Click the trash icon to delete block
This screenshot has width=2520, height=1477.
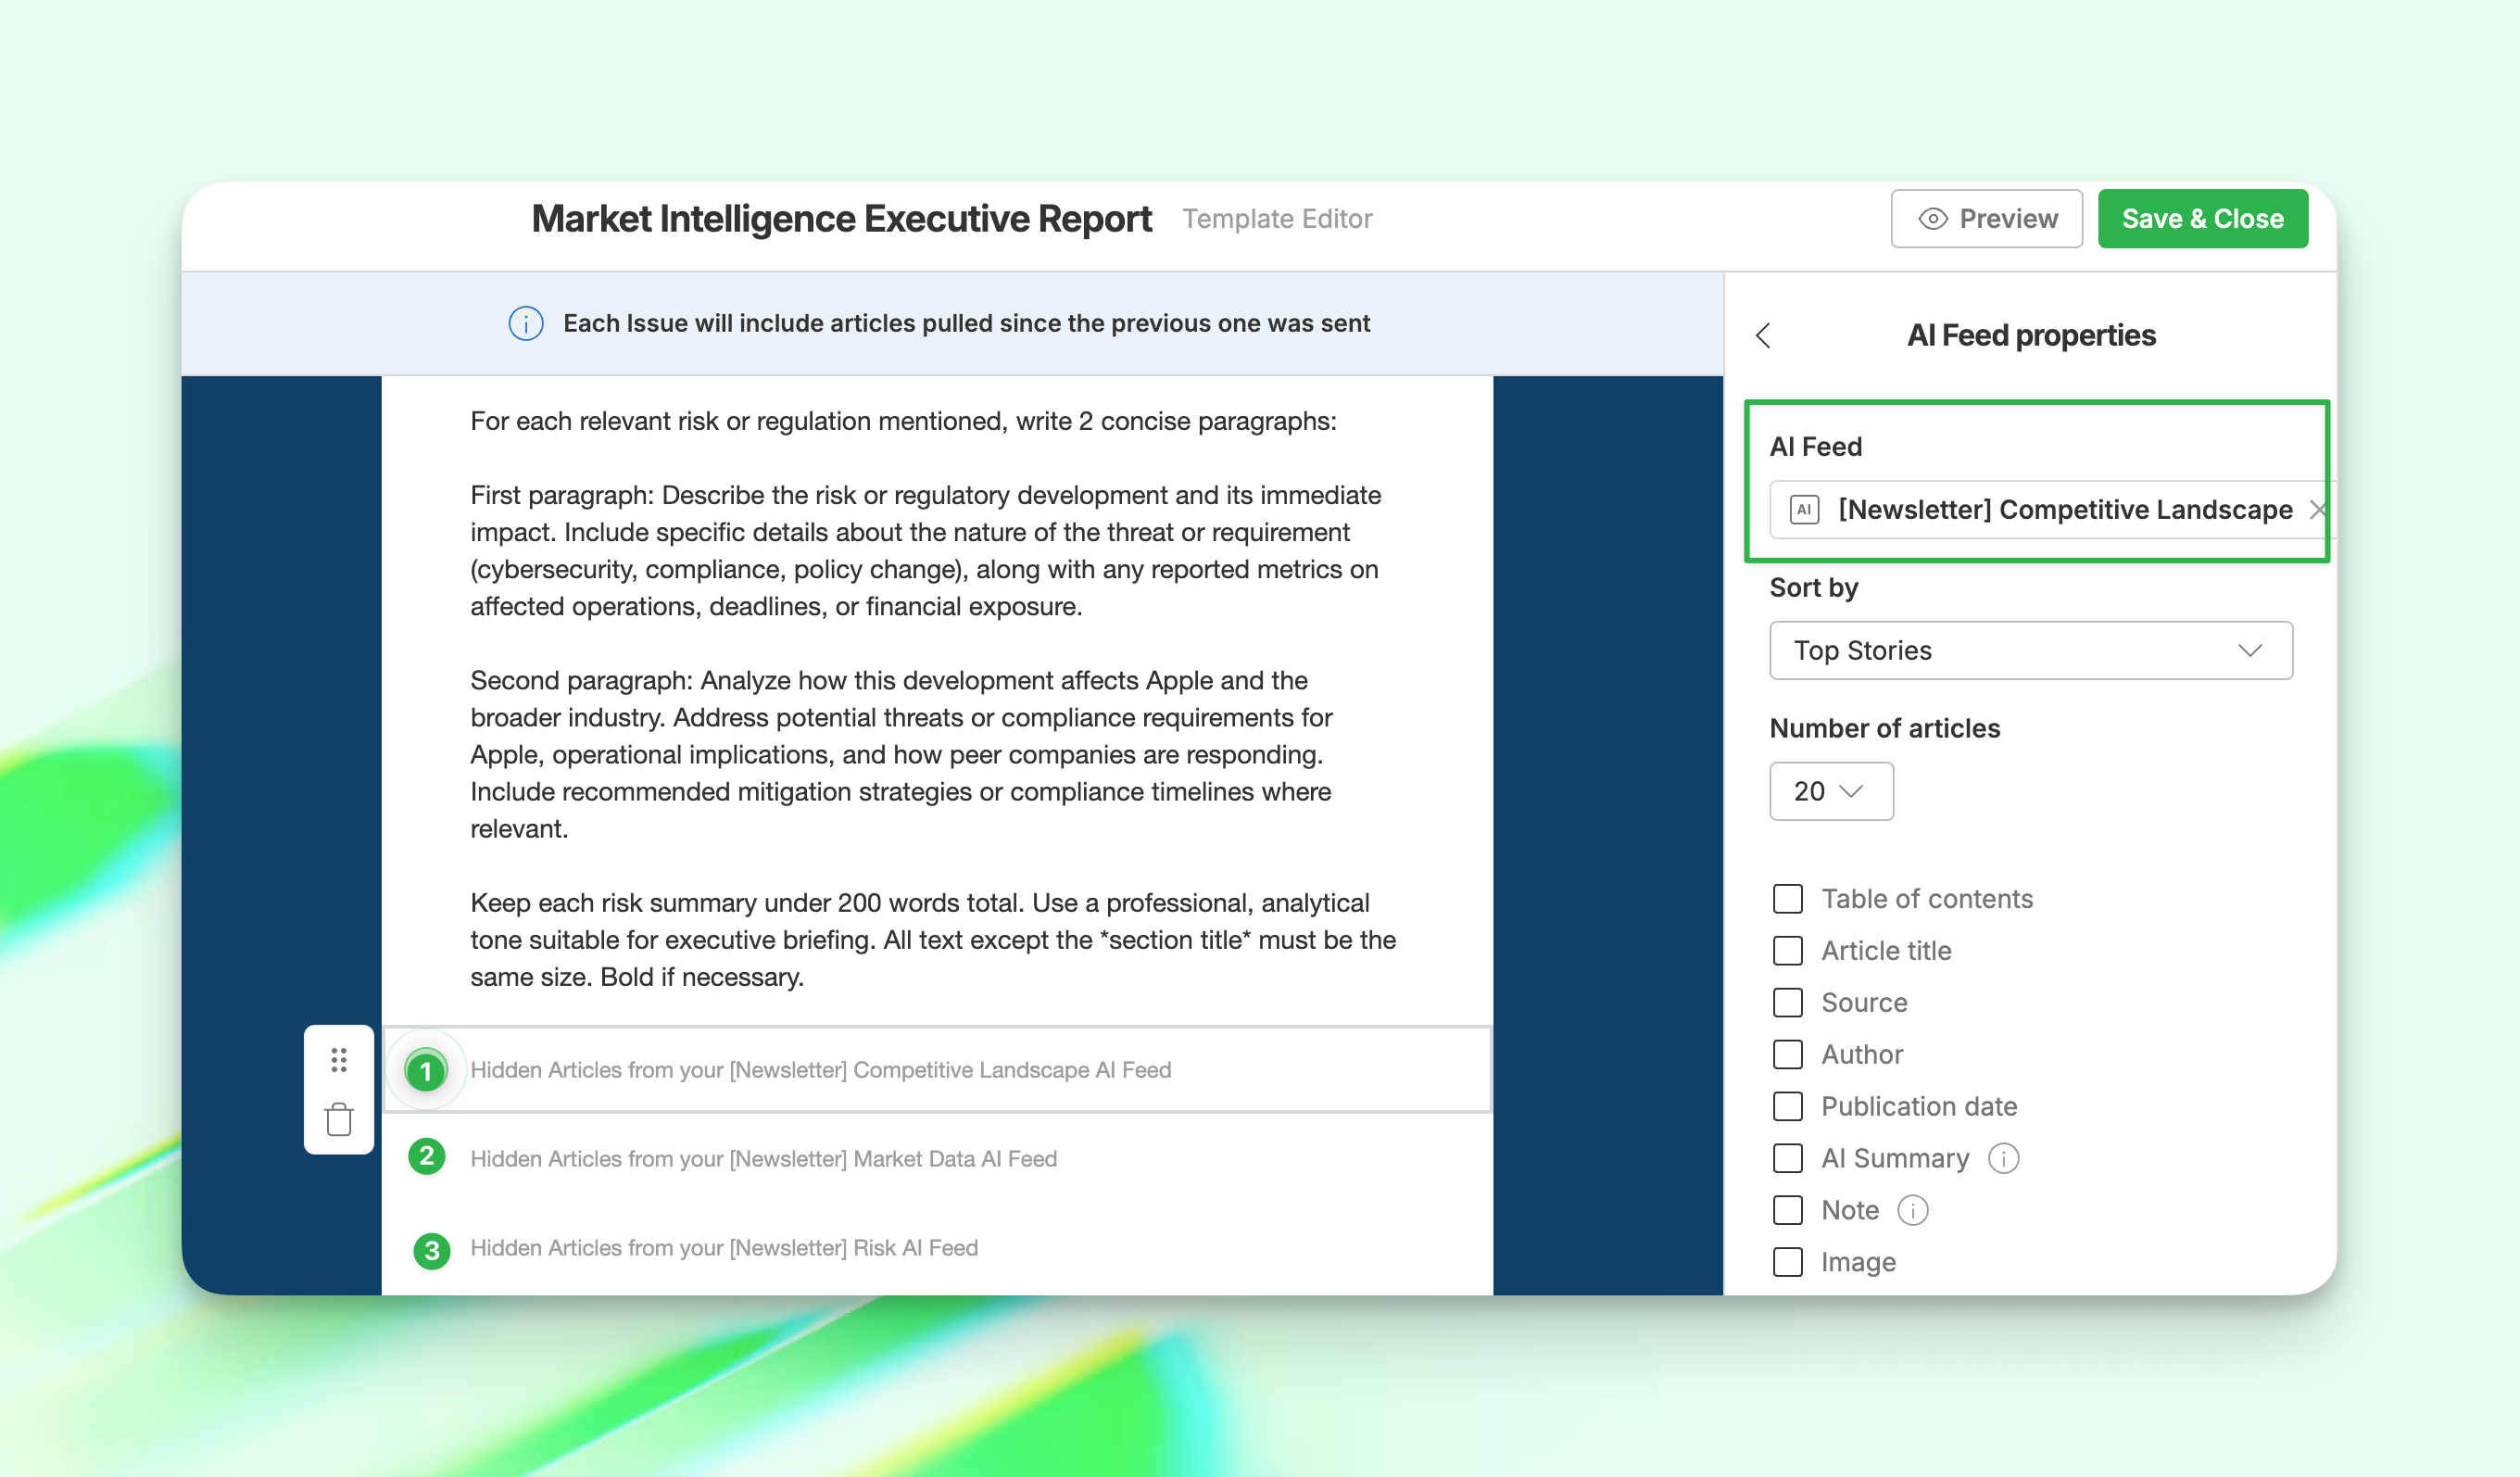pyautogui.click(x=339, y=1120)
